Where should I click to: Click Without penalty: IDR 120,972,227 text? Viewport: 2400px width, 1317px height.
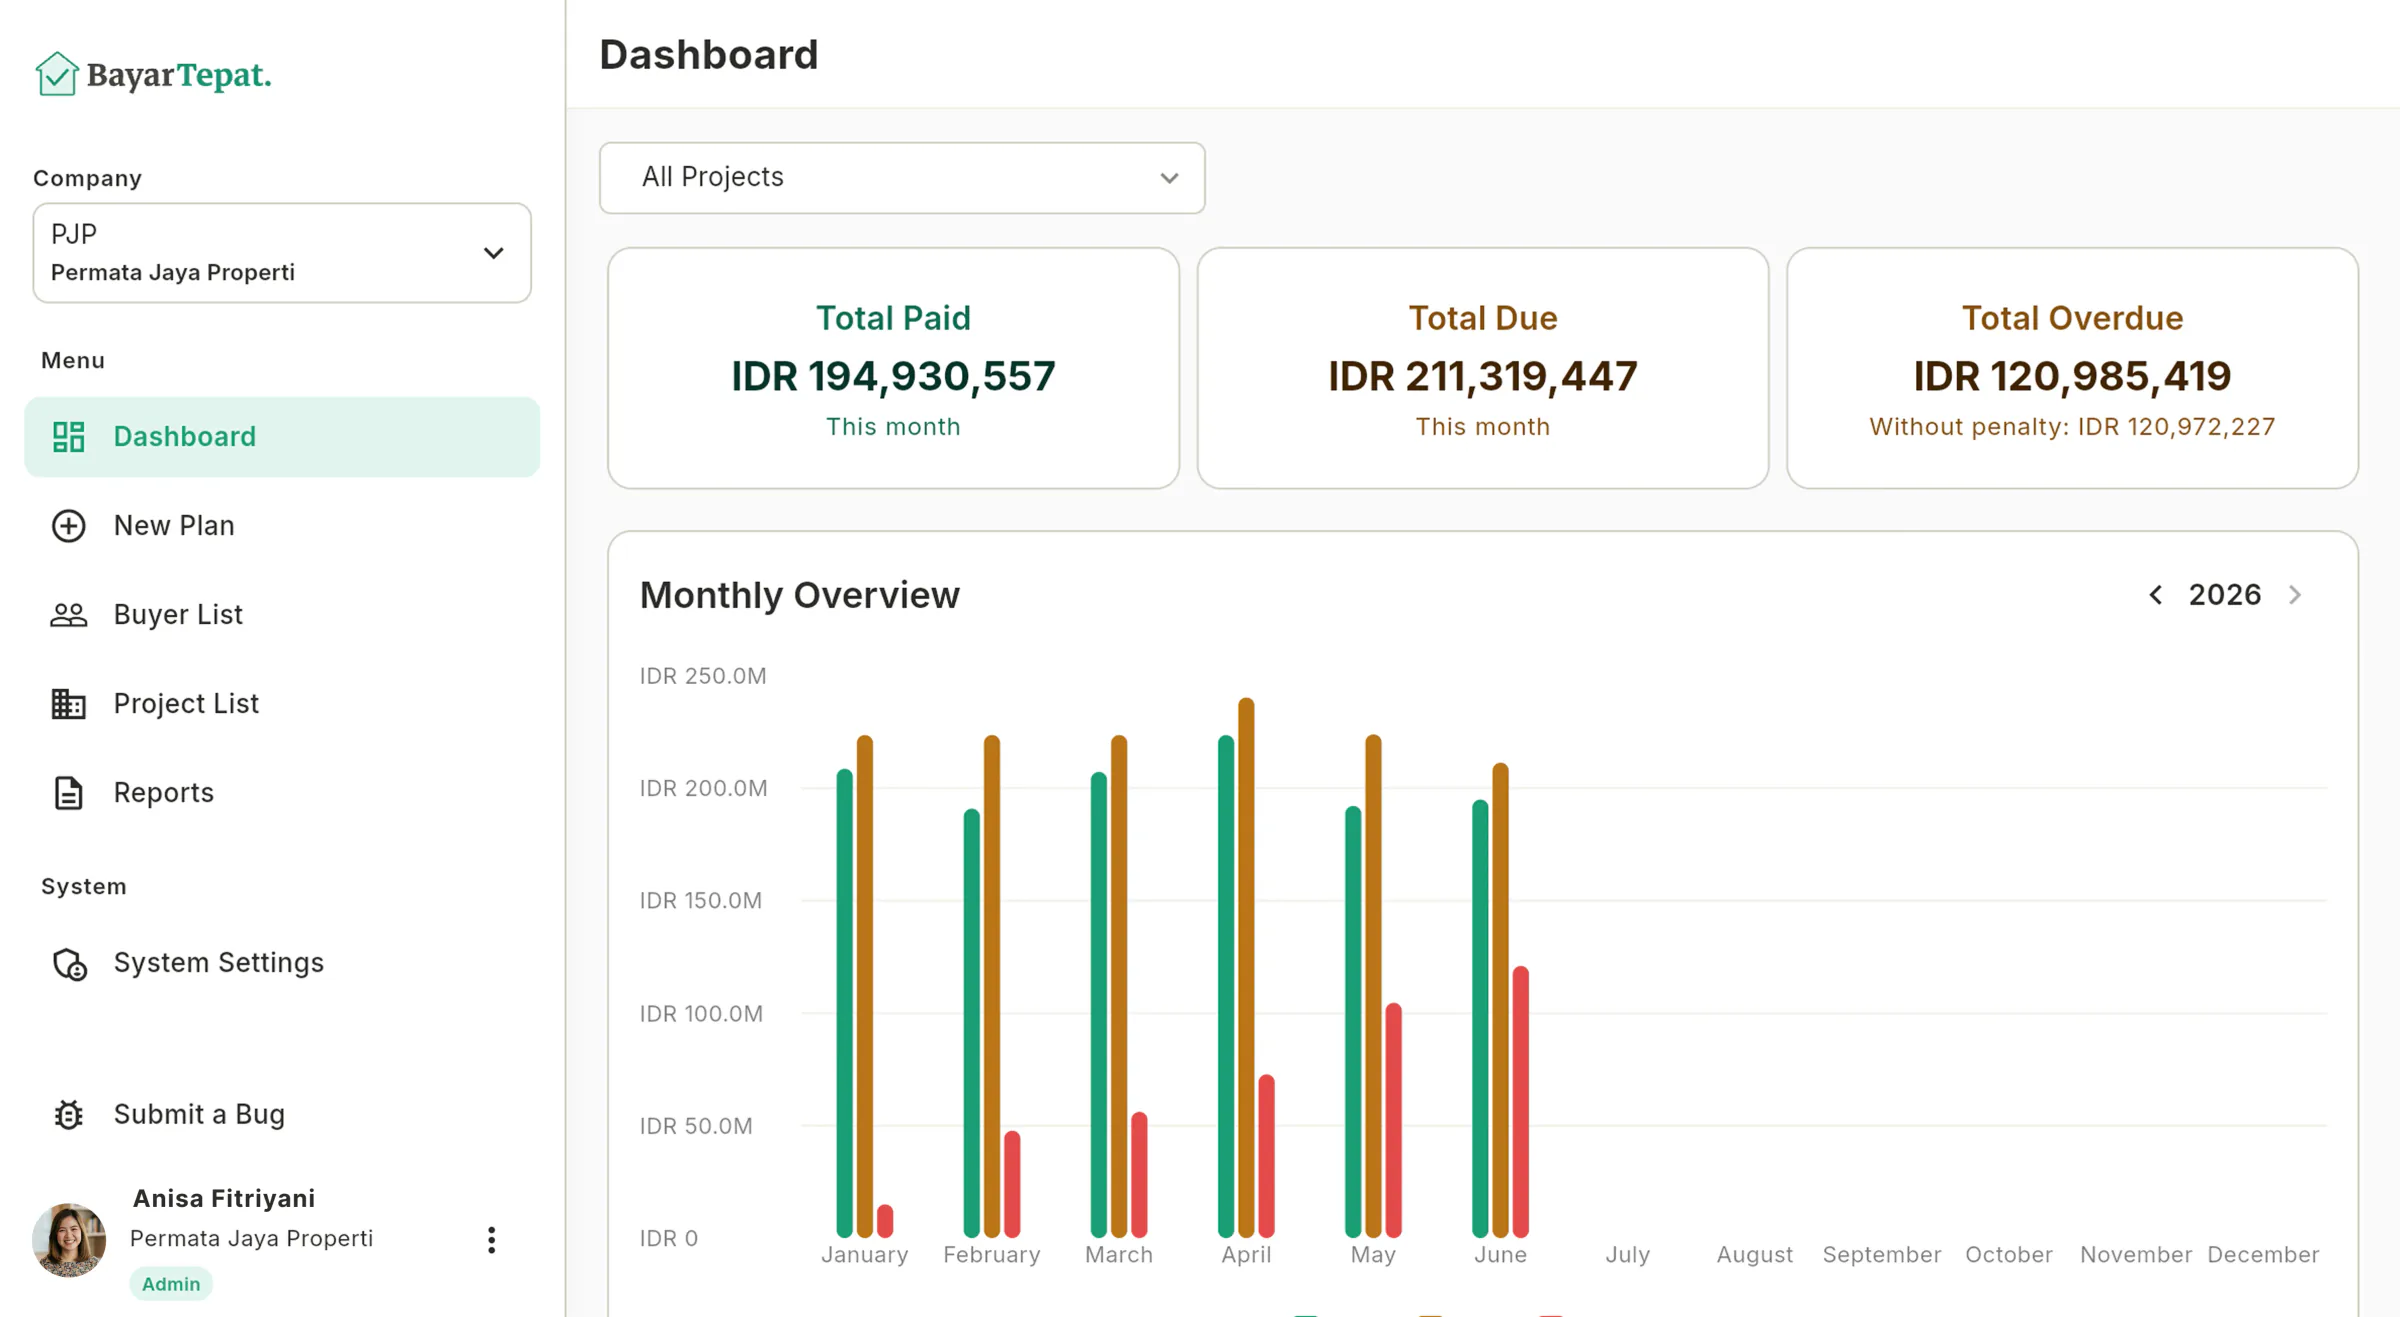[2072, 427]
